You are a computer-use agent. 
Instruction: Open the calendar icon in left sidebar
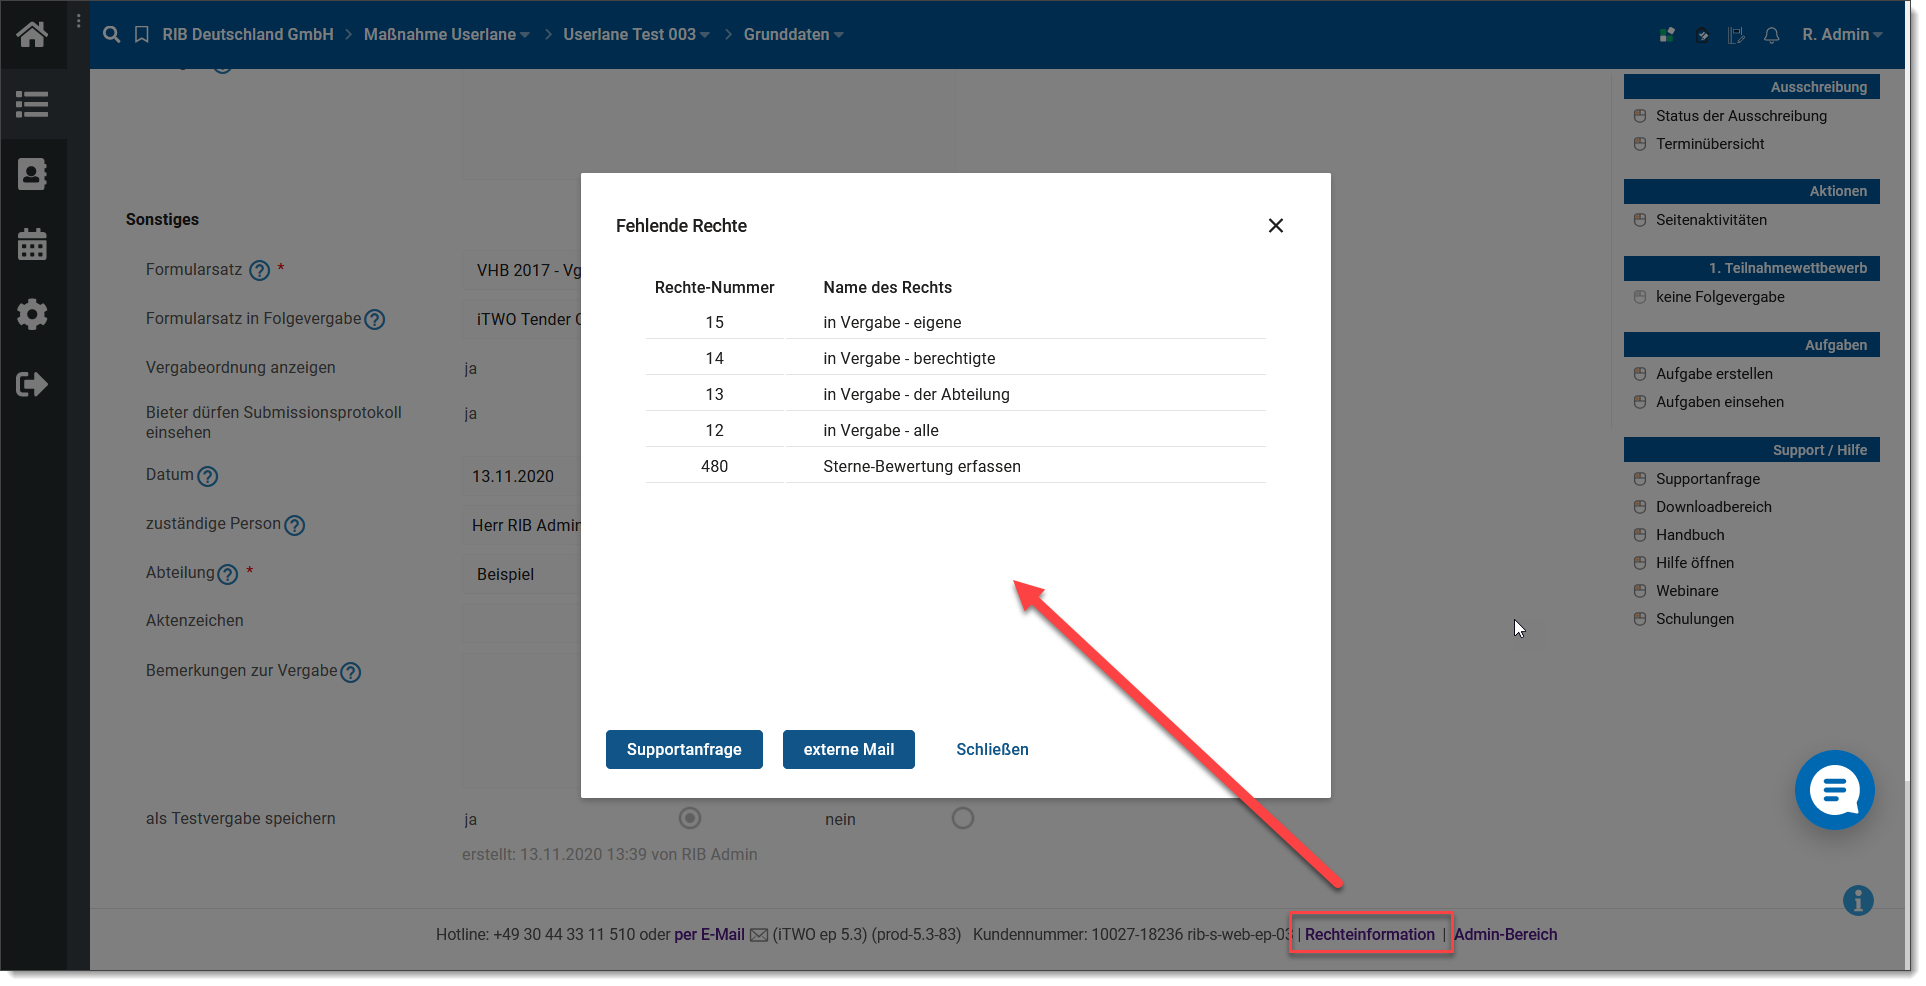click(x=32, y=244)
